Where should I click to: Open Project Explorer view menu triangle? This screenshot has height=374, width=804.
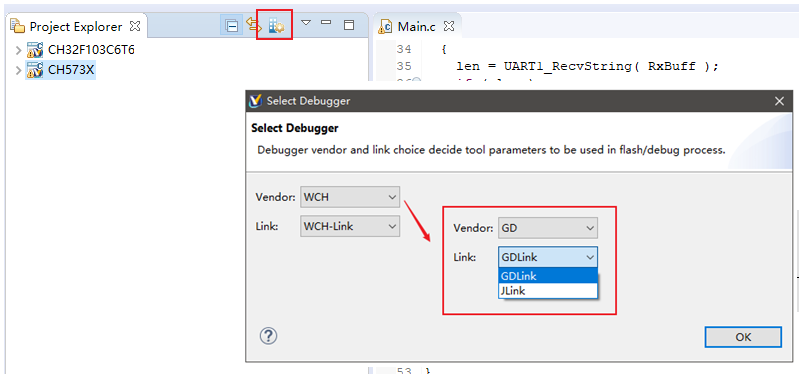click(306, 23)
